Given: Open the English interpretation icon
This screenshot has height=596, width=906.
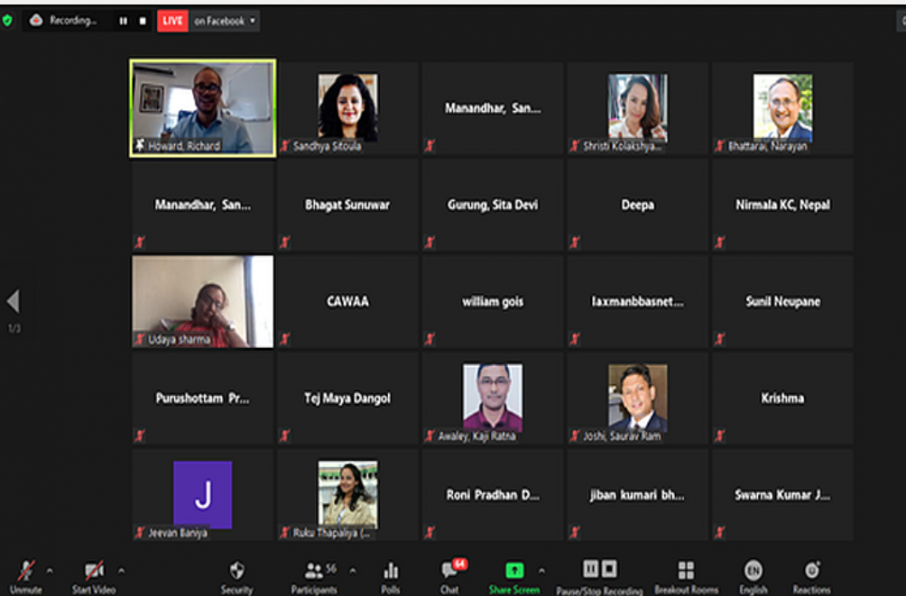Looking at the screenshot, I should [x=753, y=571].
